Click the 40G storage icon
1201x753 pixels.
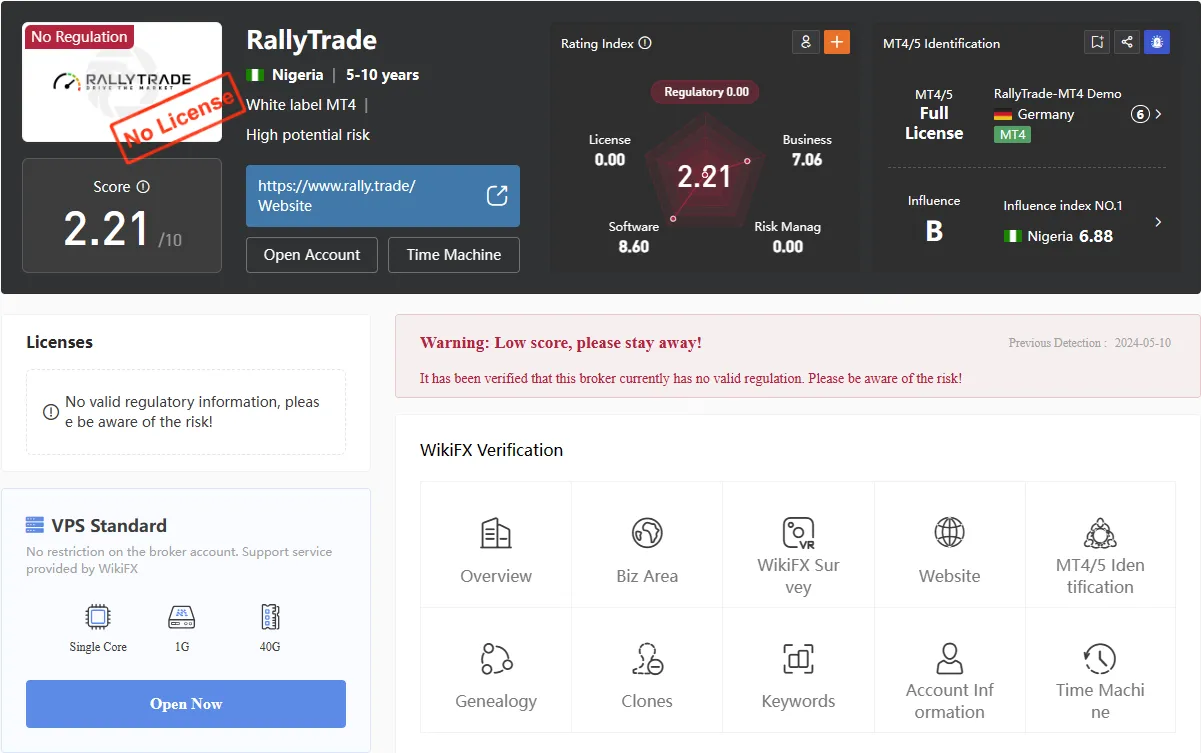tap(269, 616)
